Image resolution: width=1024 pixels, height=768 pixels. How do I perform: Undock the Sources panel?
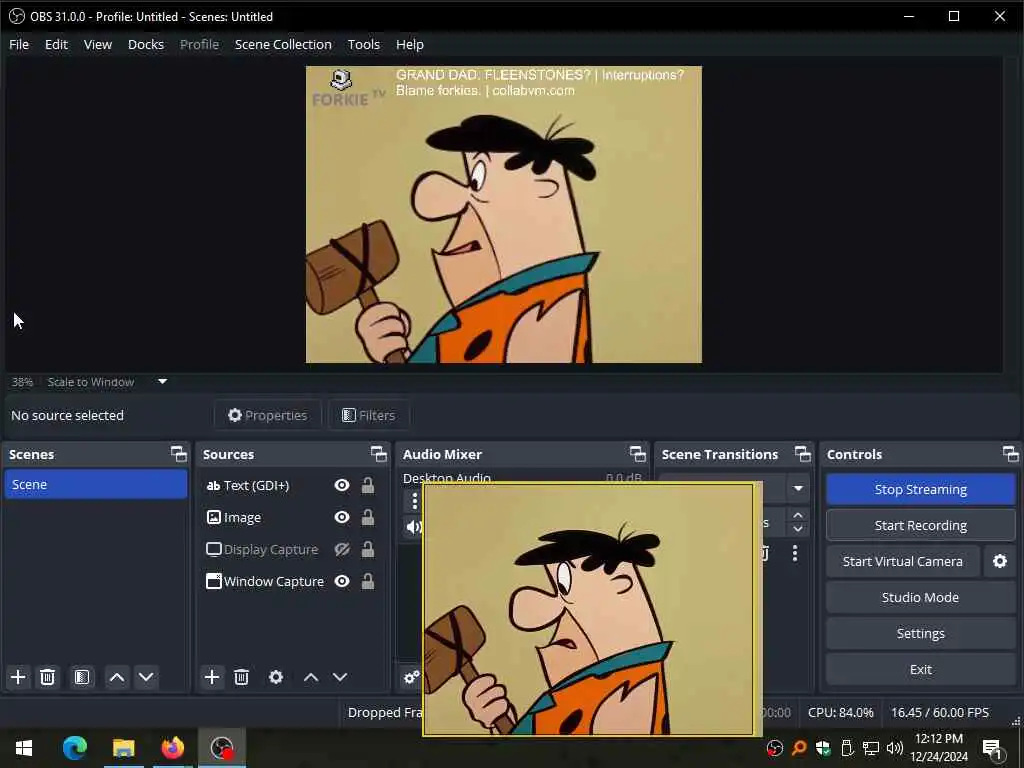coord(379,454)
